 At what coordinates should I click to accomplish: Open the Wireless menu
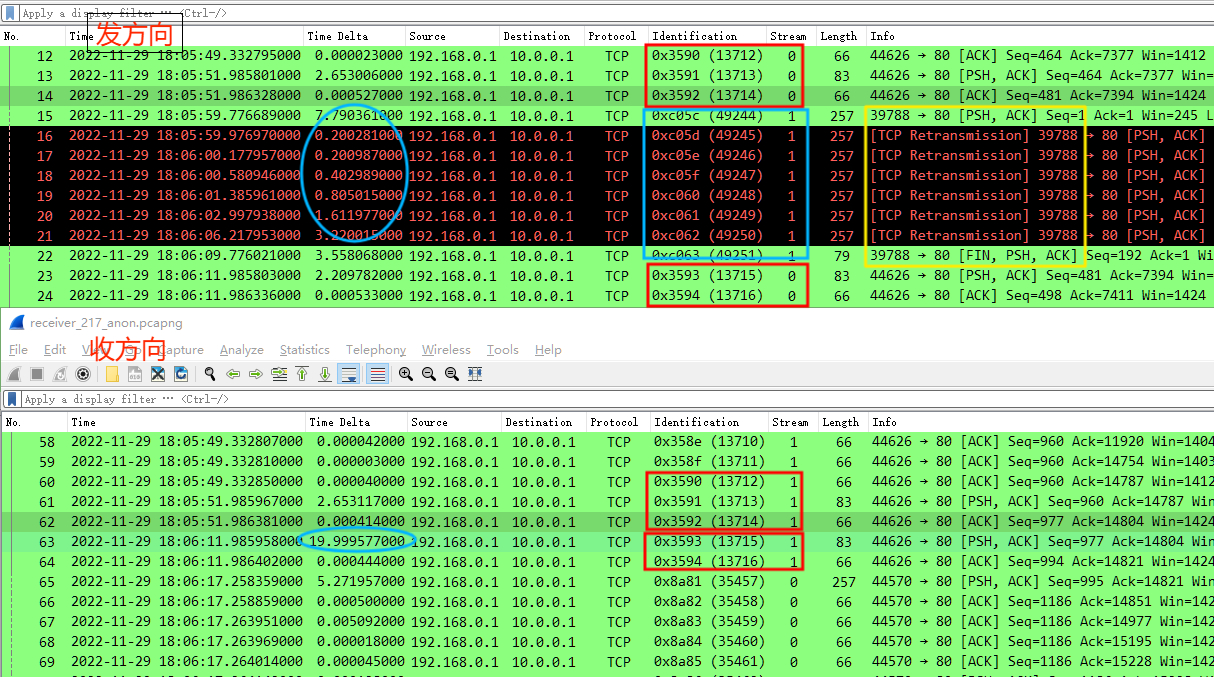tap(446, 349)
